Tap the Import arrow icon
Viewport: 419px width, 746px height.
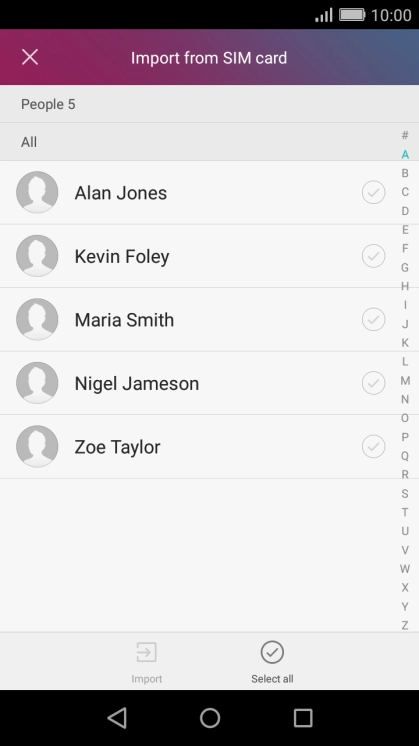pyautogui.click(x=146, y=652)
